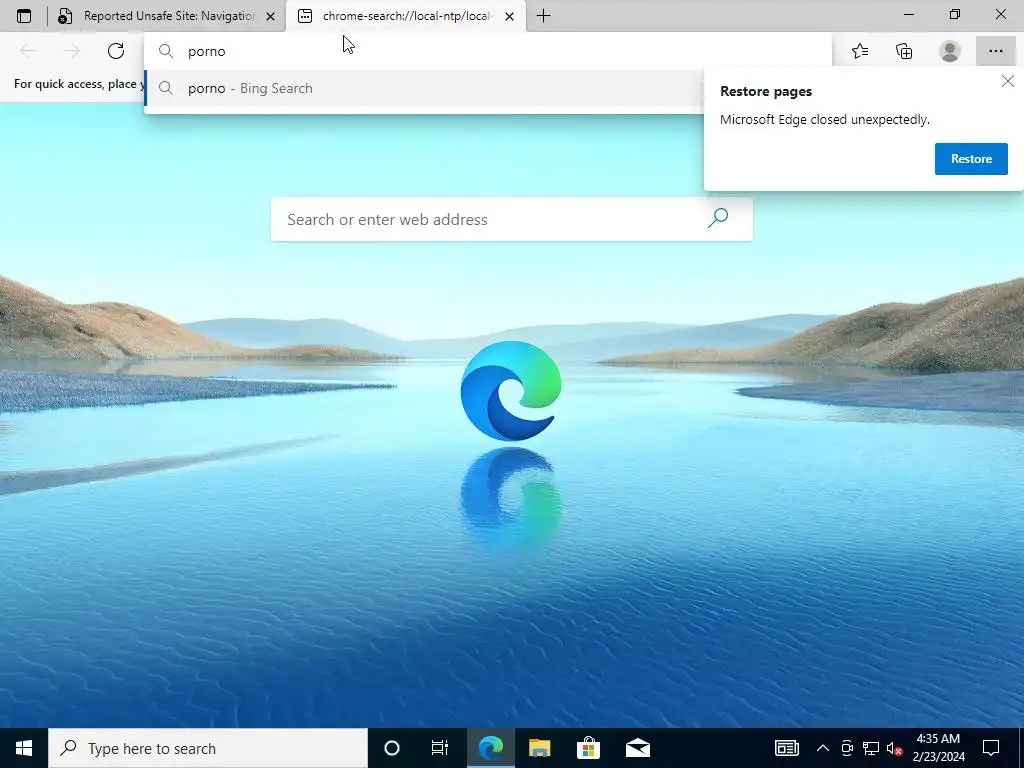Open Task View on the taskbar

(x=440, y=748)
